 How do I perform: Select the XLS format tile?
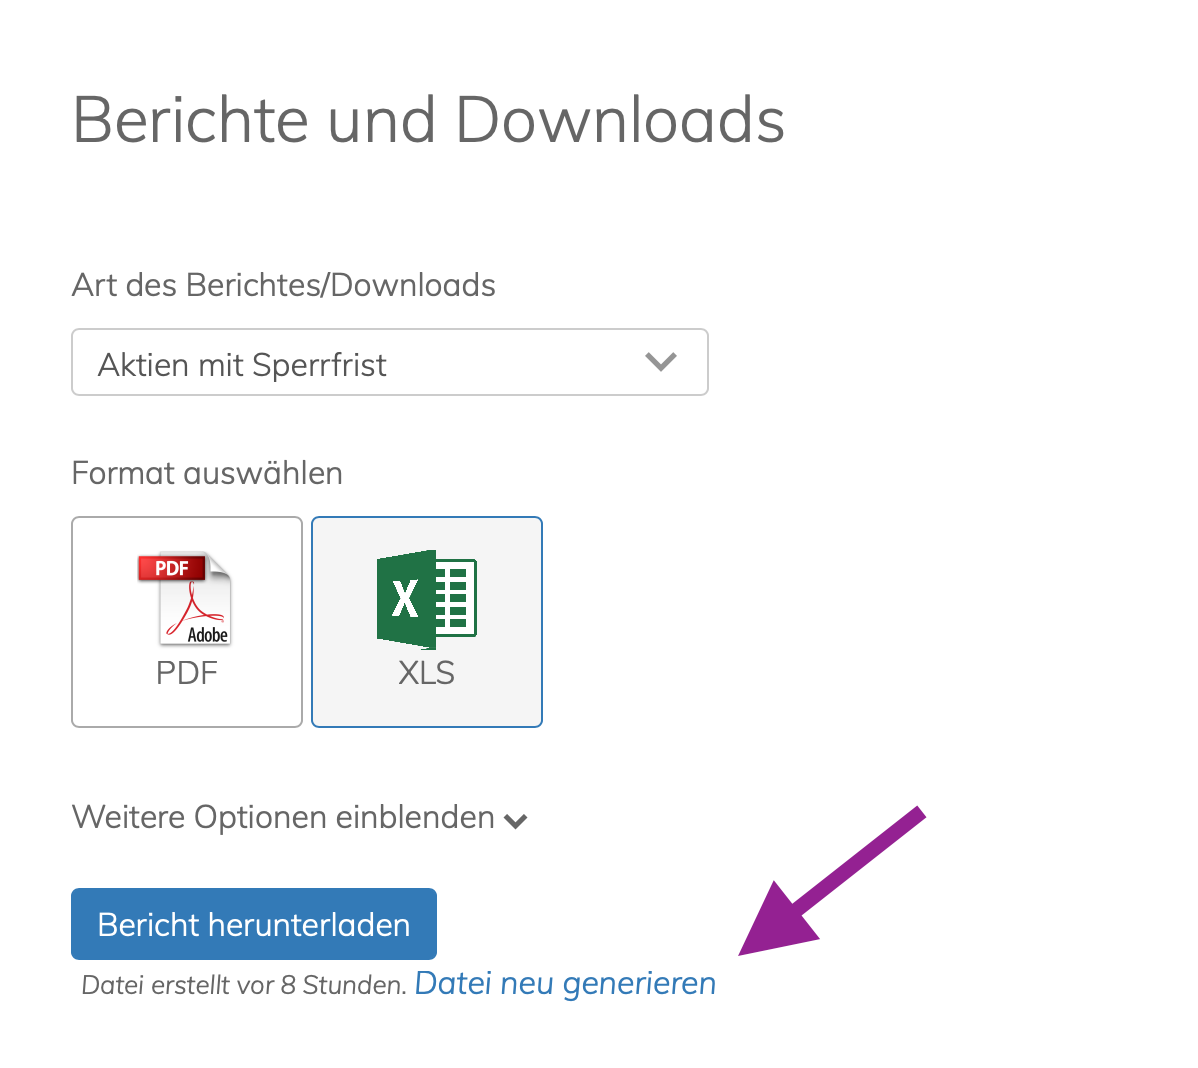(x=427, y=622)
